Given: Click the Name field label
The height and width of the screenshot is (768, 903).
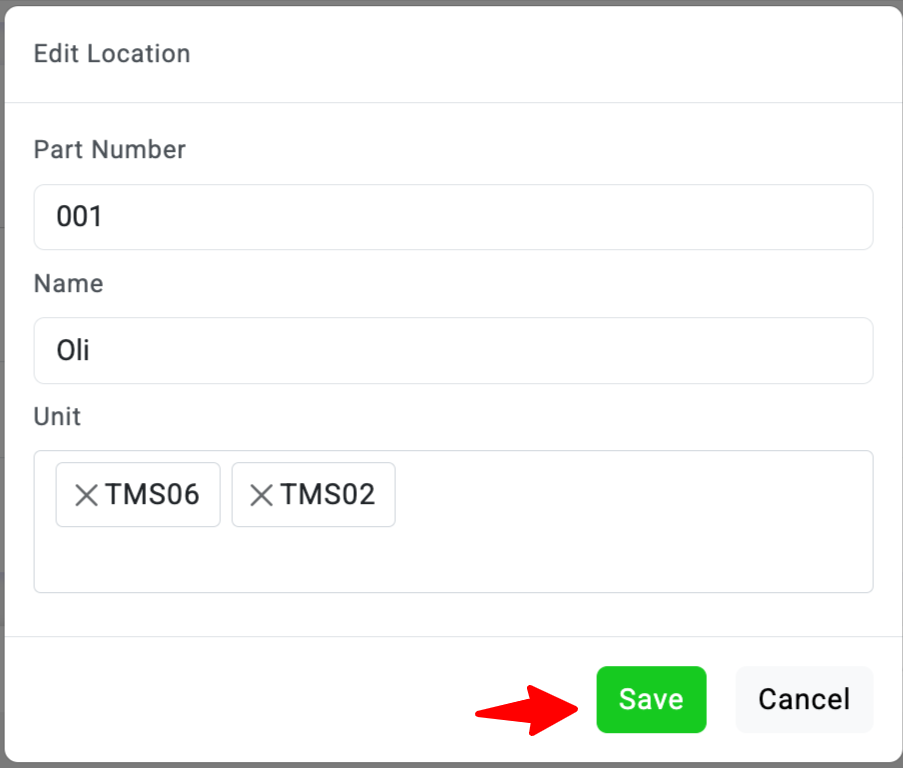Looking at the screenshot, I should point(69,284).
